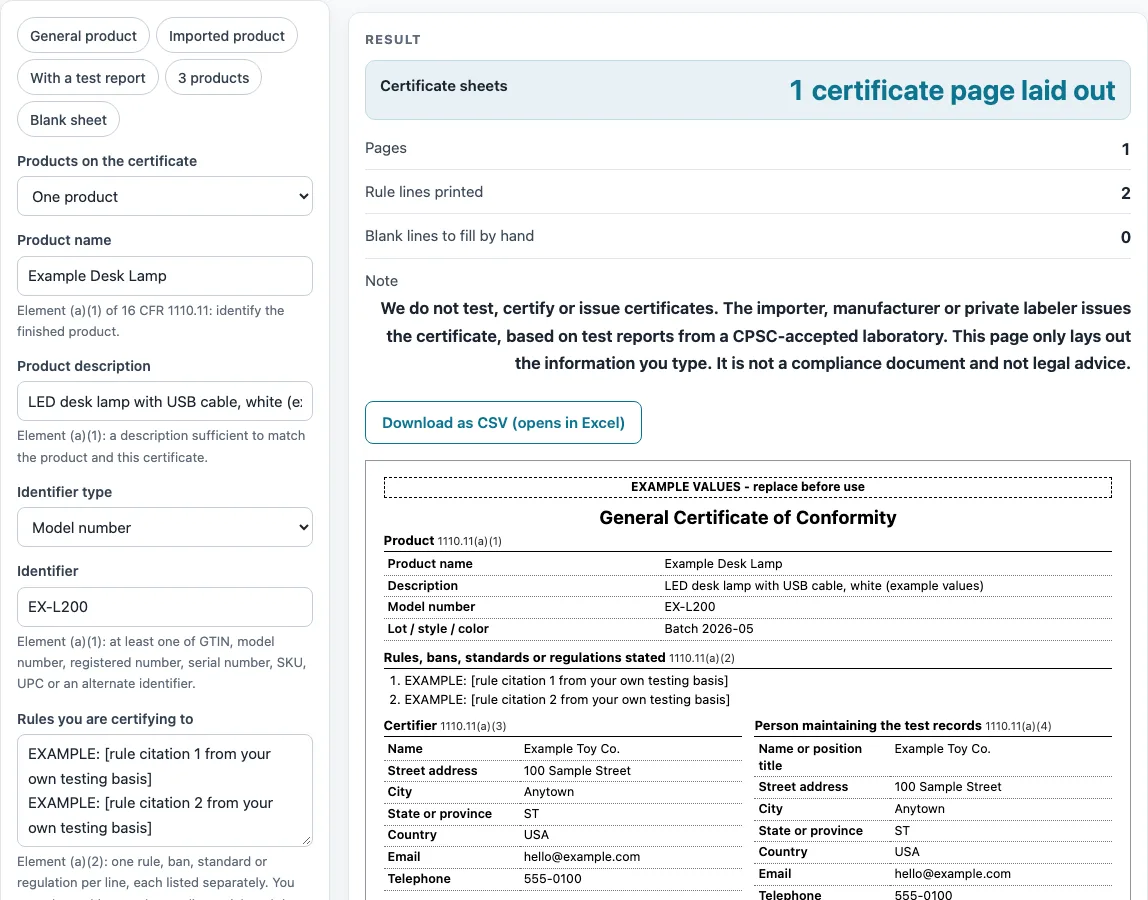This screenshot has width=1148, height=900.
Task: Click the 'Product 1110.11(a)(1)' section heading
Action: pyautogui.click(x=443, y=540)
